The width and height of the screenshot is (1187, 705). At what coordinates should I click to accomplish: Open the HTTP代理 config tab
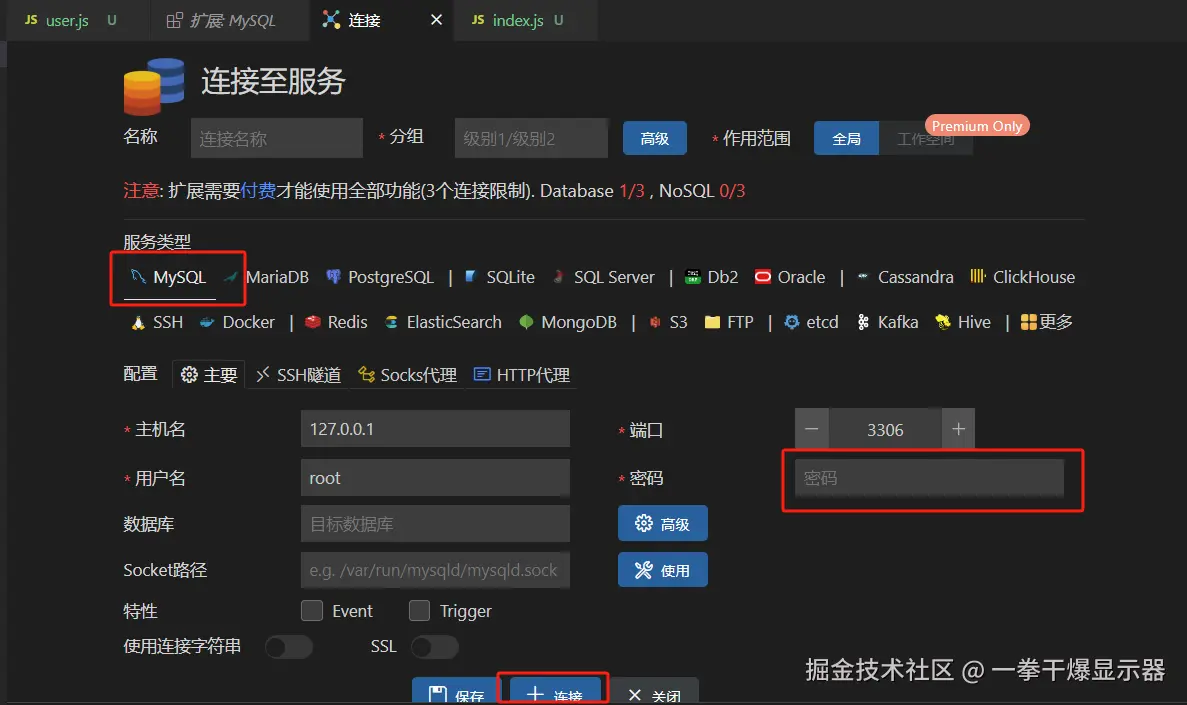point(522,375)
